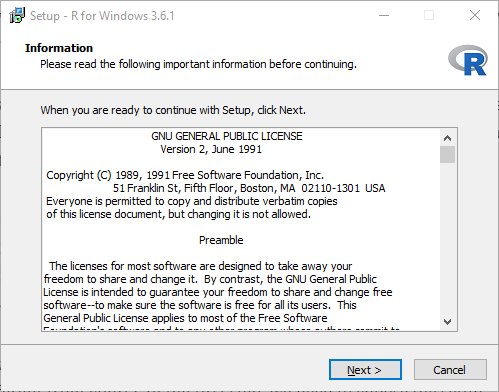Click the GNU GENERAL PUBLIC LICENSE heading
This screenshot has width=499, height=392.
pyautogui.click(x=227, y=136)
